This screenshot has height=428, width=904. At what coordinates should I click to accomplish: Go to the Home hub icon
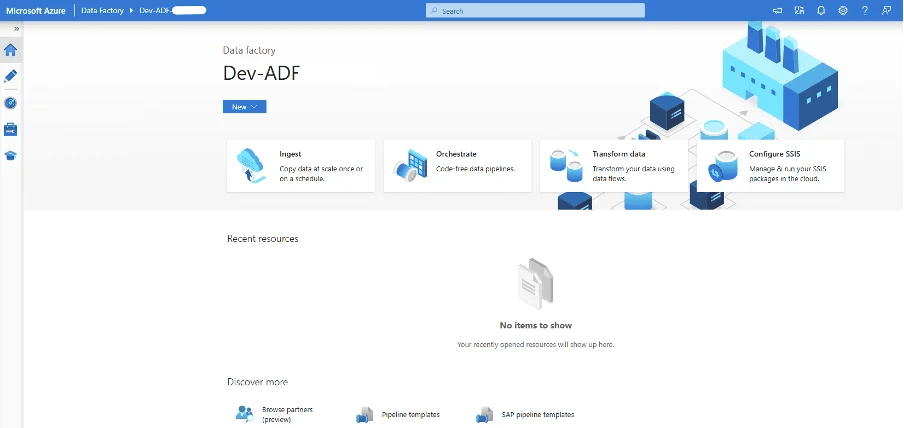pyautogui.click(x=10, y=50)
